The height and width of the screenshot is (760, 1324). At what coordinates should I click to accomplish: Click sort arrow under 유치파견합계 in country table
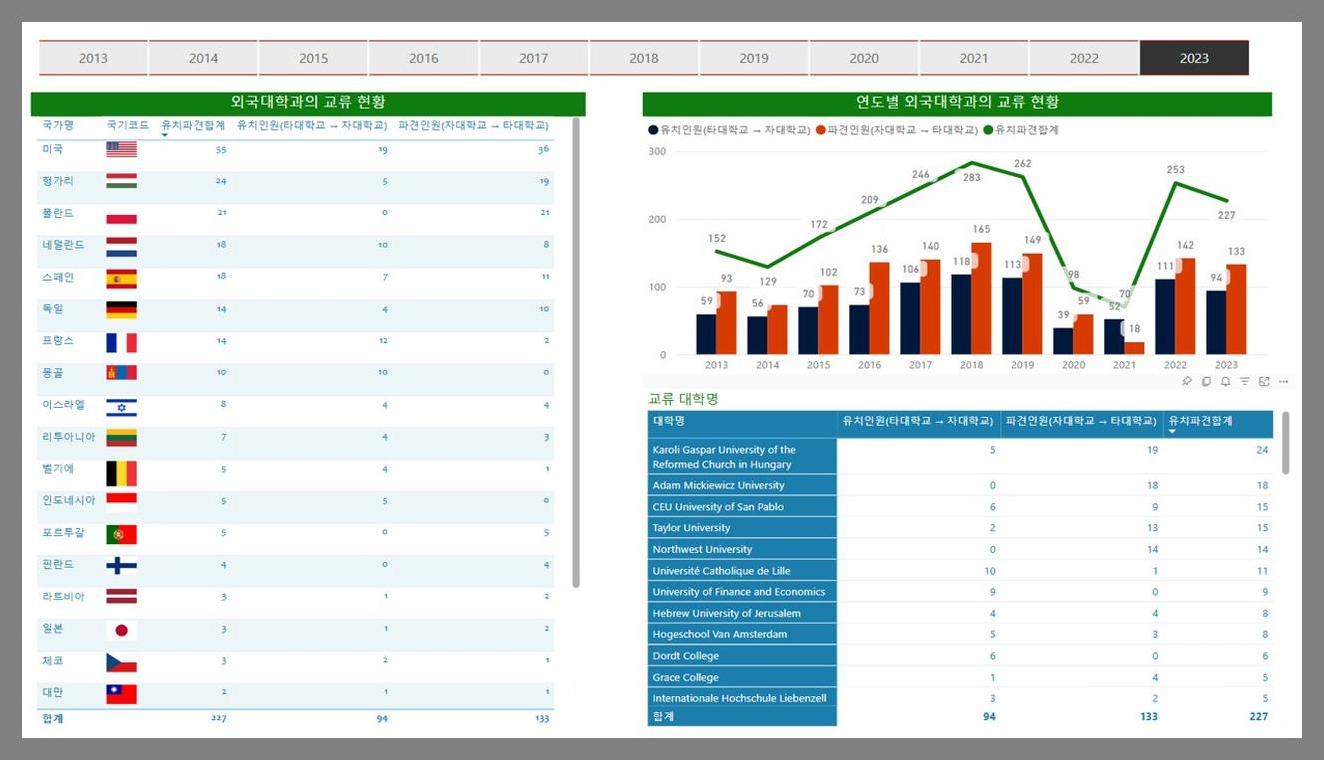point(165,135)
